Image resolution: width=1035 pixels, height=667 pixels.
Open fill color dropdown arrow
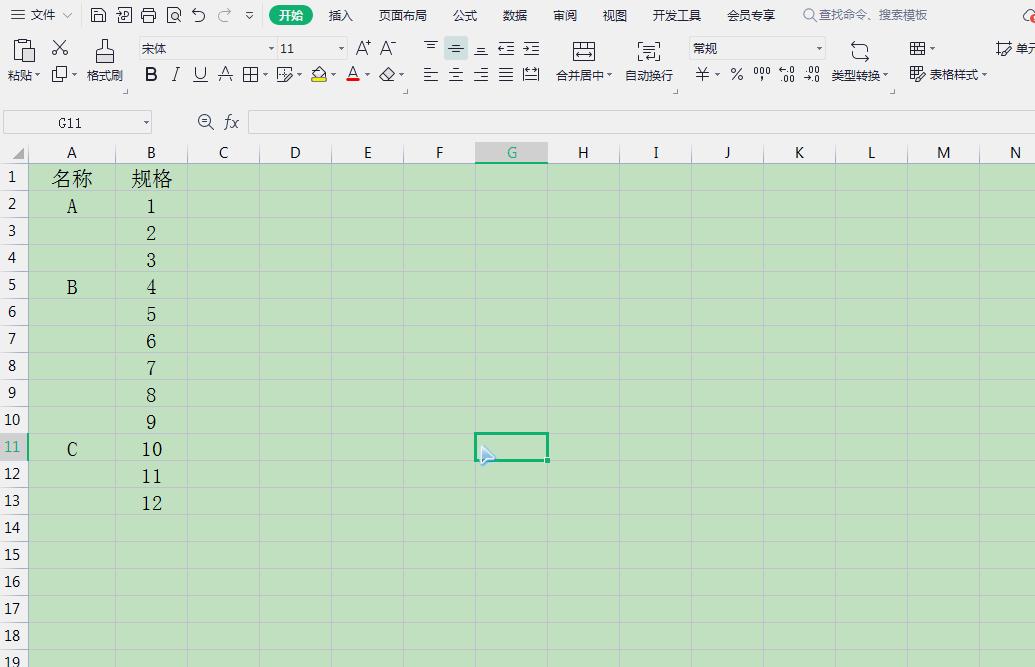[x=333, y=75]
